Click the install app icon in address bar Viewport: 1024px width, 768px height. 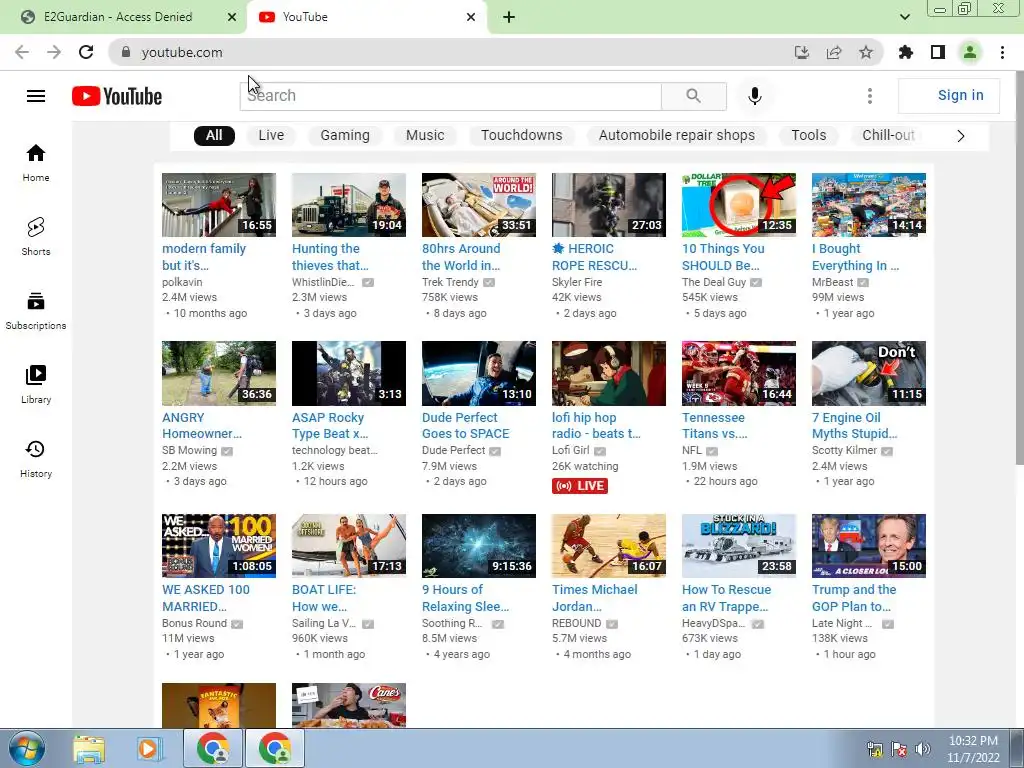coord(802,52)
